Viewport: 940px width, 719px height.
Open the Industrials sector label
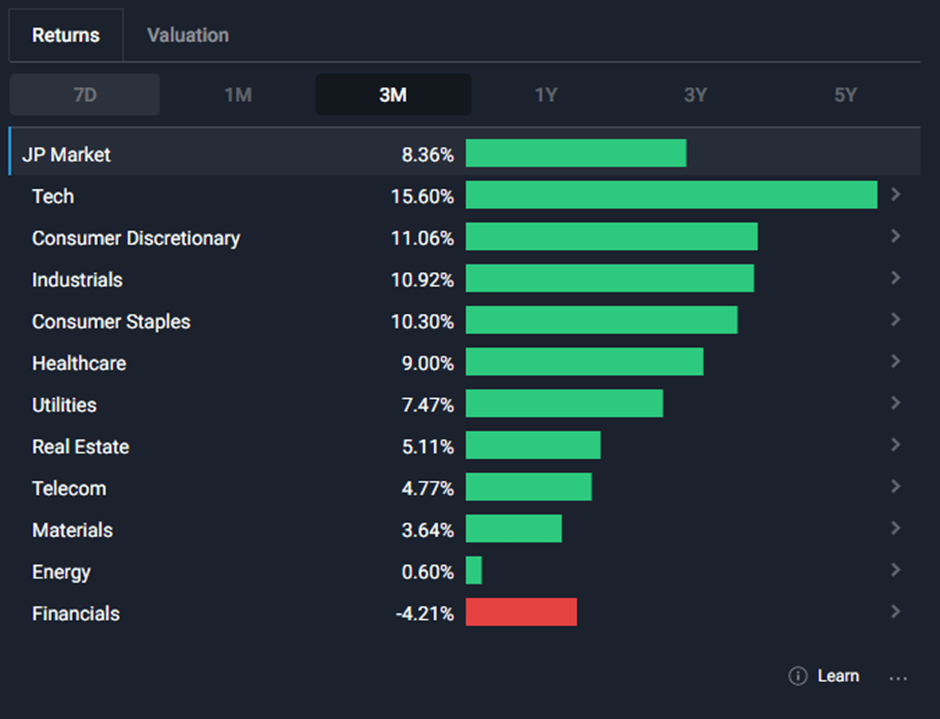tap(77, 280)
